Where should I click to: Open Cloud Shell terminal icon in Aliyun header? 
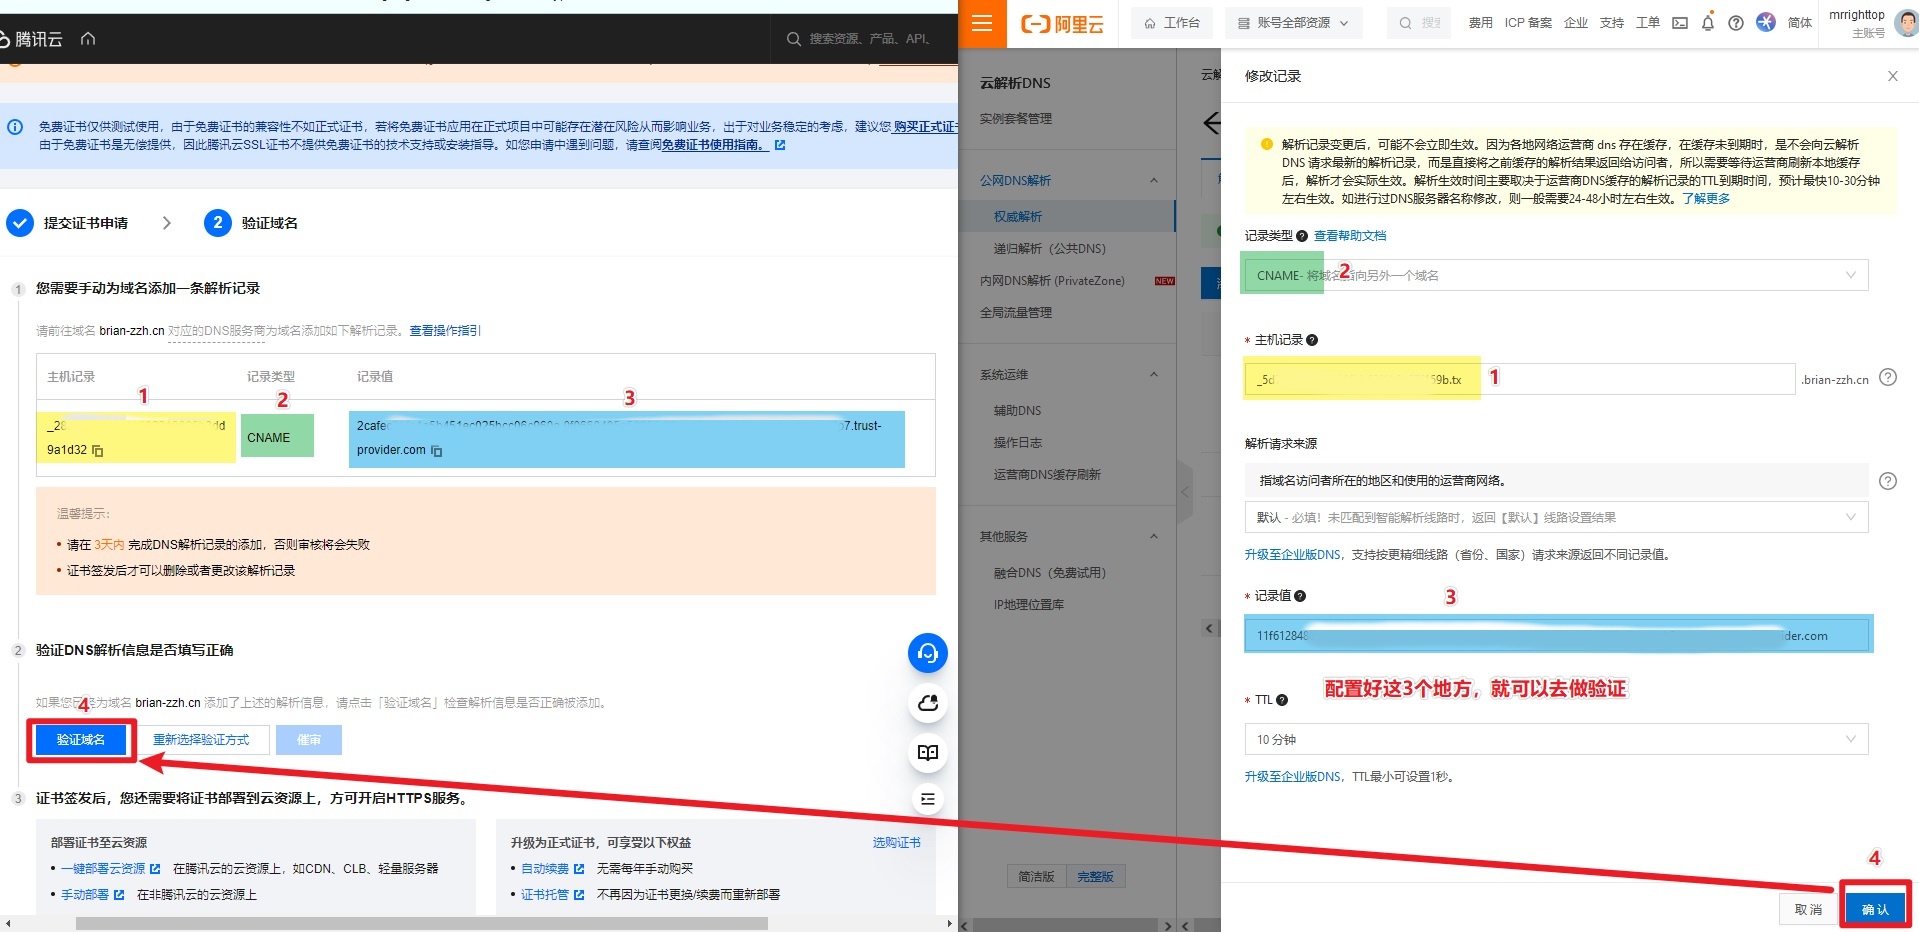(x=1680, y=23)
